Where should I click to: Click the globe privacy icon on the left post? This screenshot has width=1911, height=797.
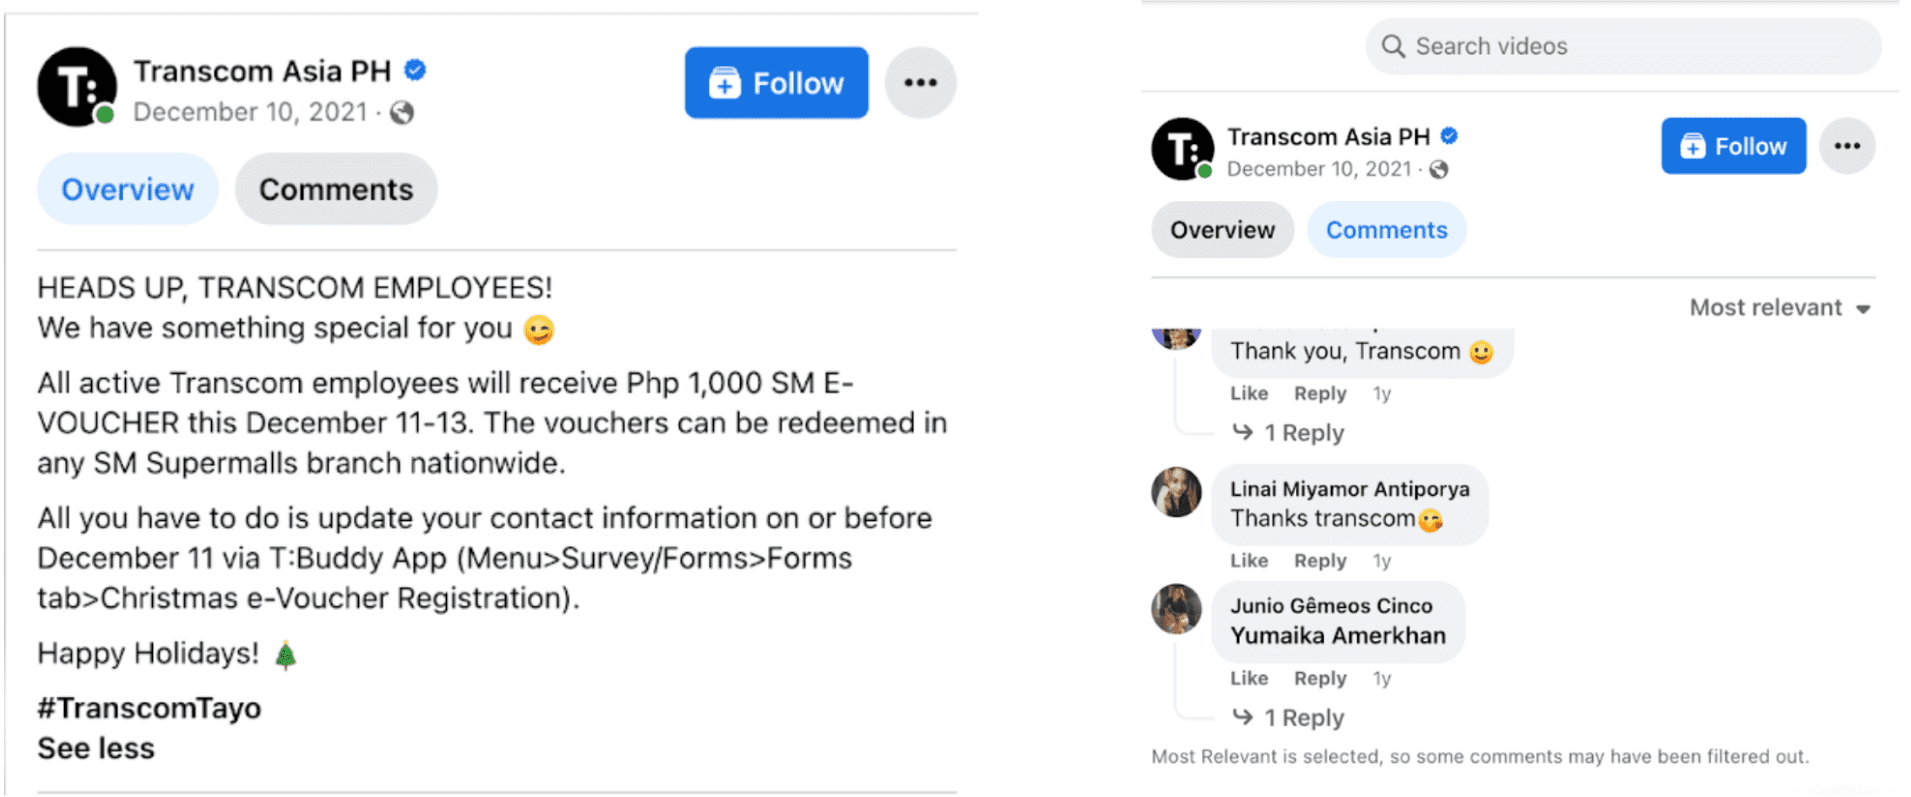coord(402,113)
